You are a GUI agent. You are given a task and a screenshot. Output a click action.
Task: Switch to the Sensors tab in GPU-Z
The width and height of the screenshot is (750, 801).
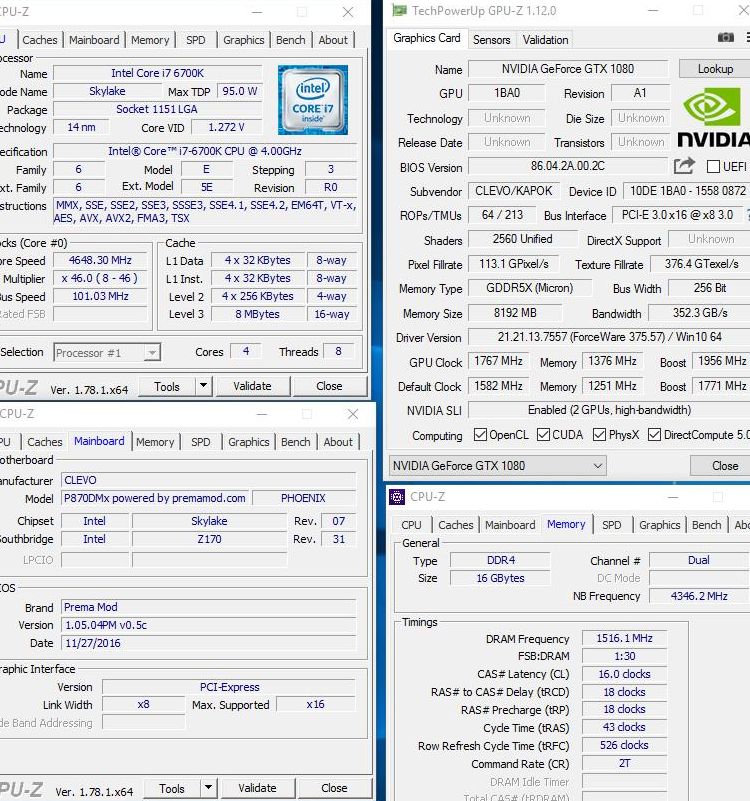(491, 40)
